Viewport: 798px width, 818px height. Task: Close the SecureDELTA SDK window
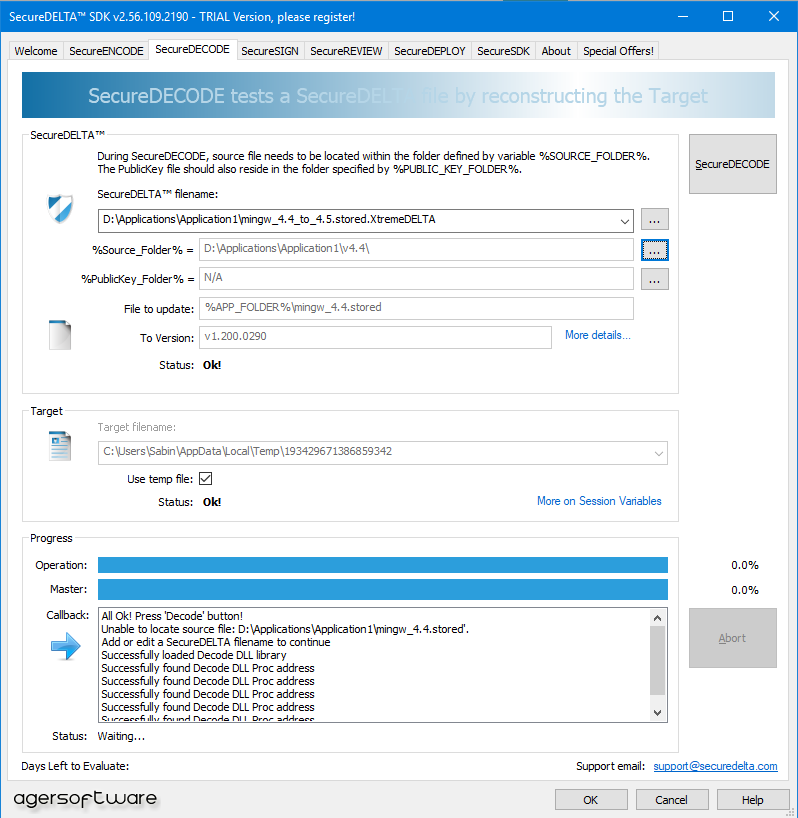pyautogui.click(x=774, y=16)
